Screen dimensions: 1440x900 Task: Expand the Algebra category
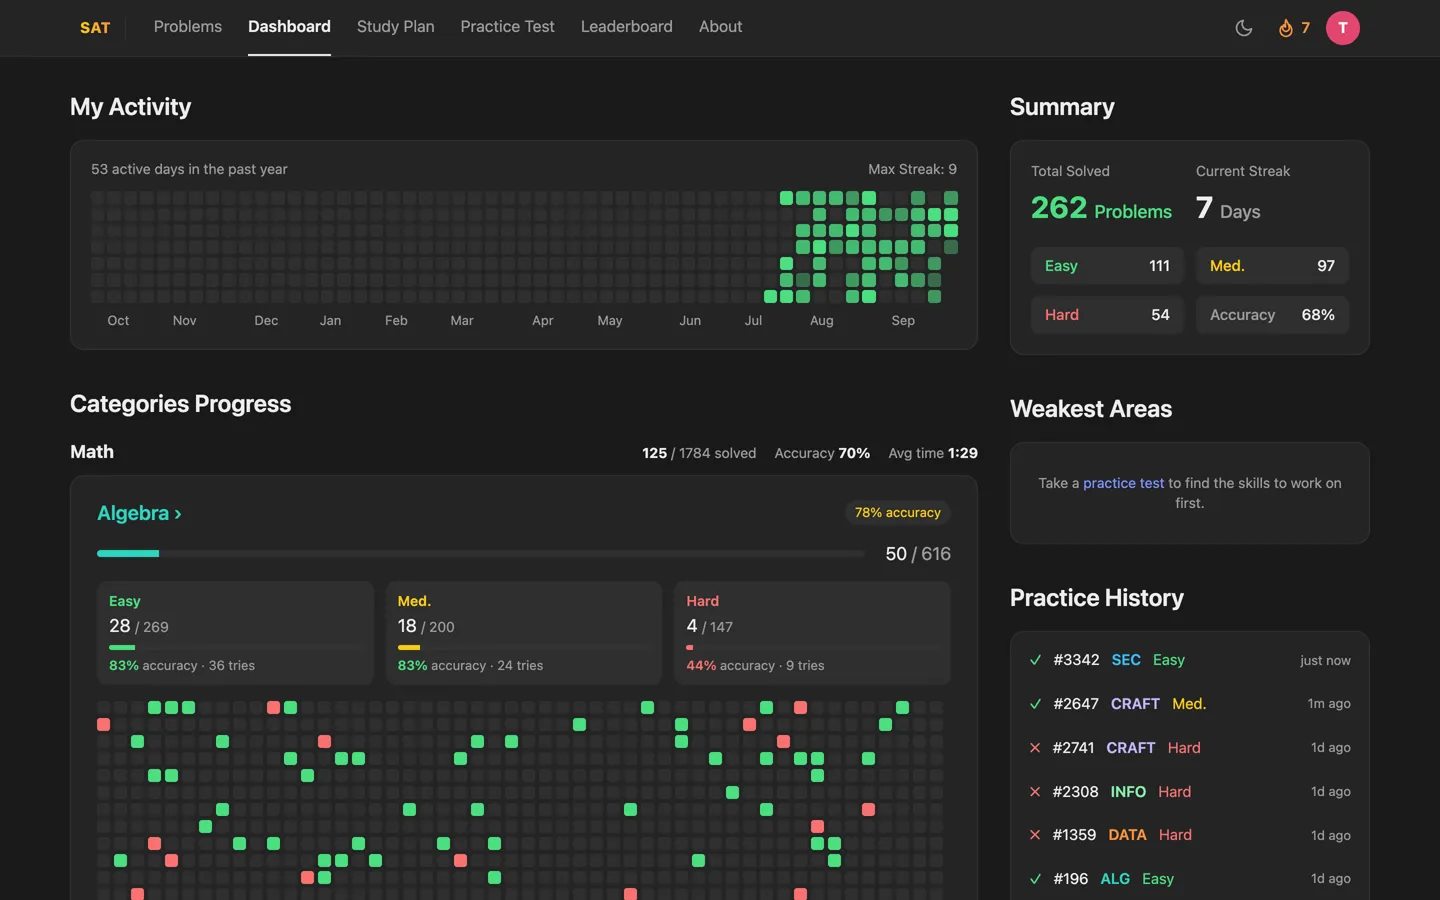coord(139,513)
